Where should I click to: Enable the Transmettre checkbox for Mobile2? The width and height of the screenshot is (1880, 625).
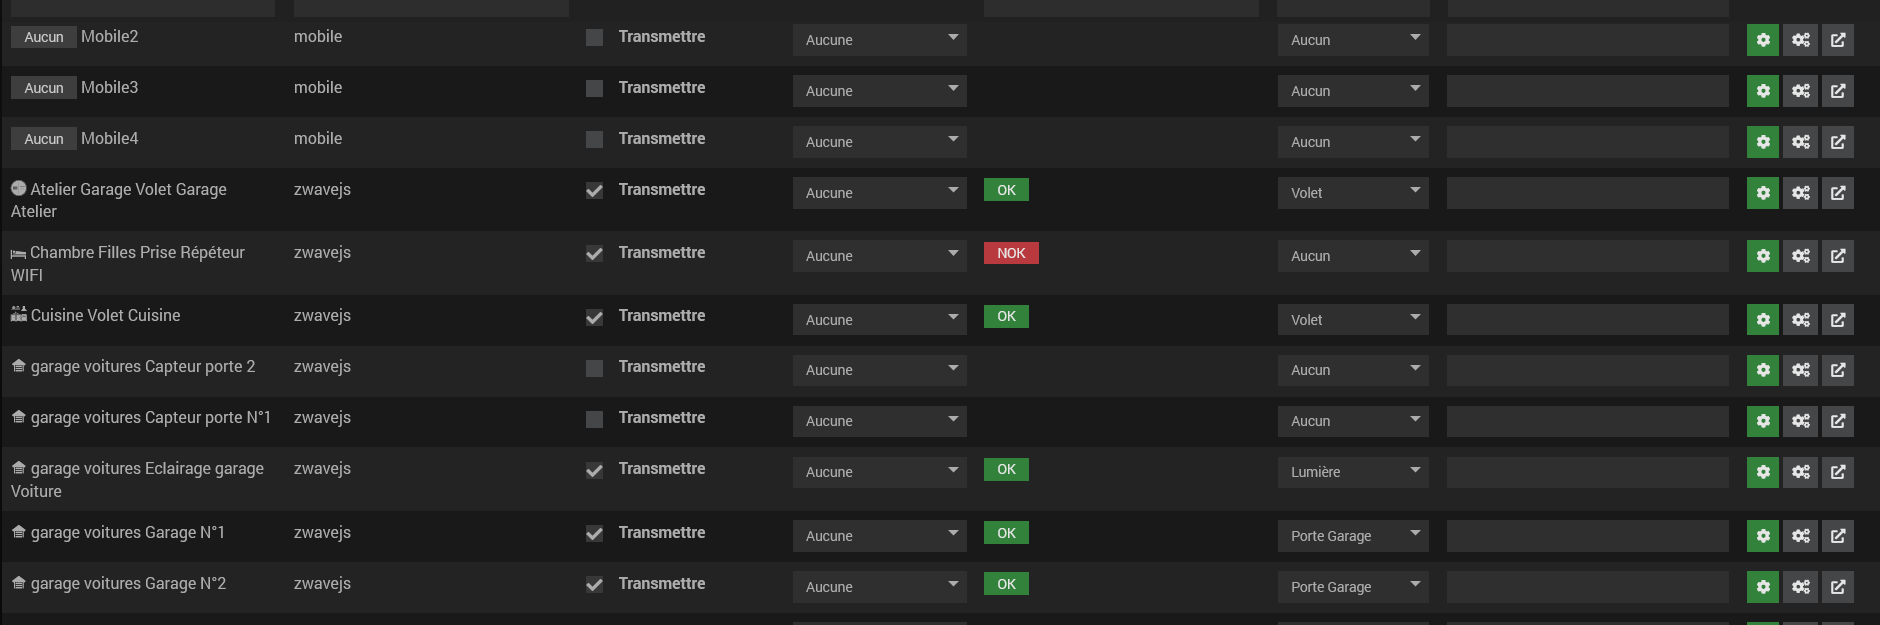tap(594, 38)
